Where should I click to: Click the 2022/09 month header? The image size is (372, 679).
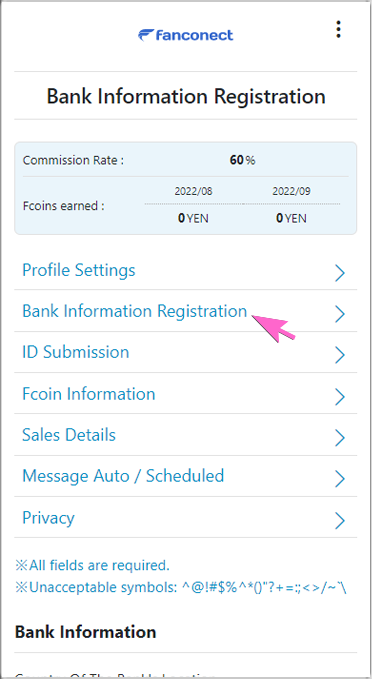[291, 191]
